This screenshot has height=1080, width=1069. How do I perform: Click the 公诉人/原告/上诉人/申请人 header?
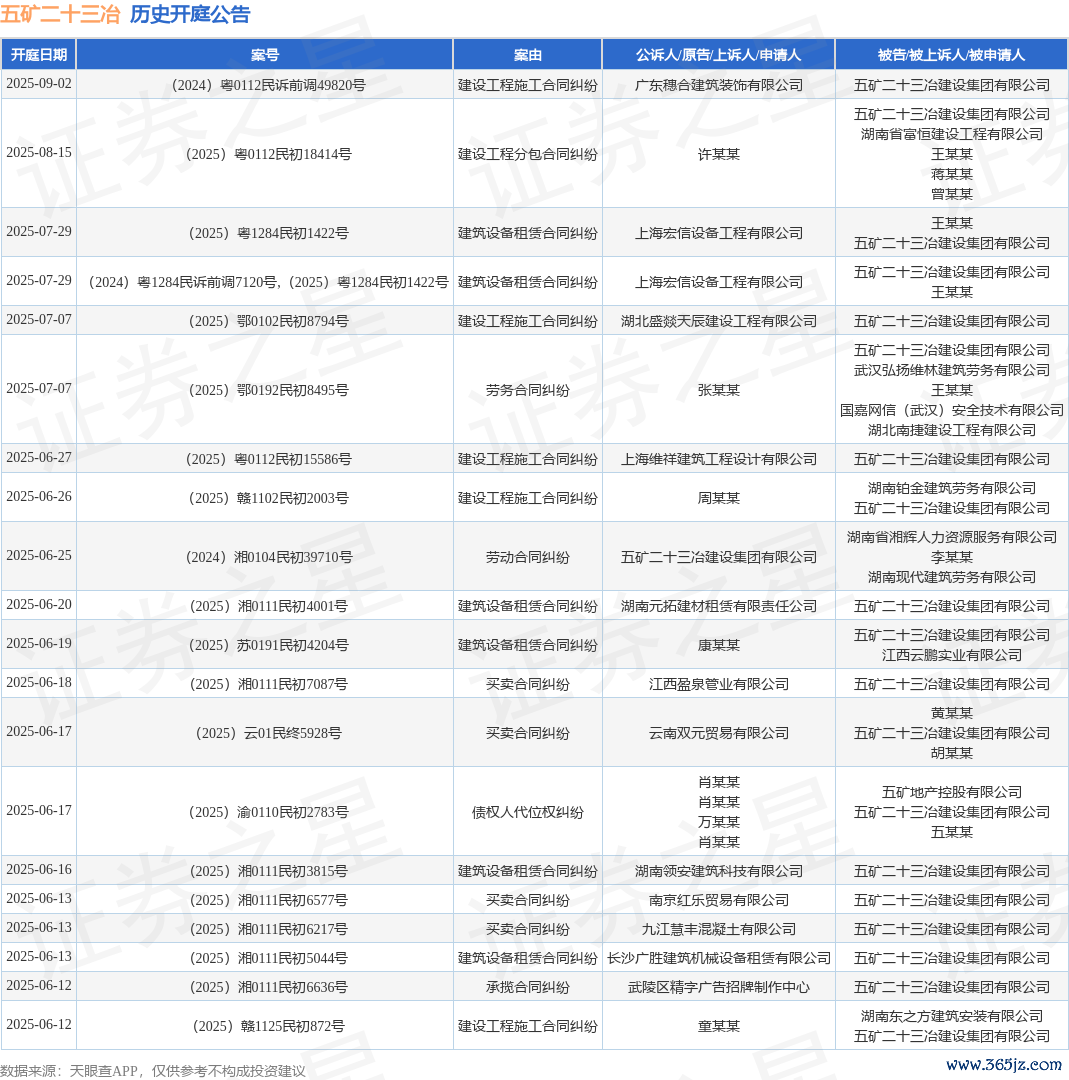pos(718,55)
